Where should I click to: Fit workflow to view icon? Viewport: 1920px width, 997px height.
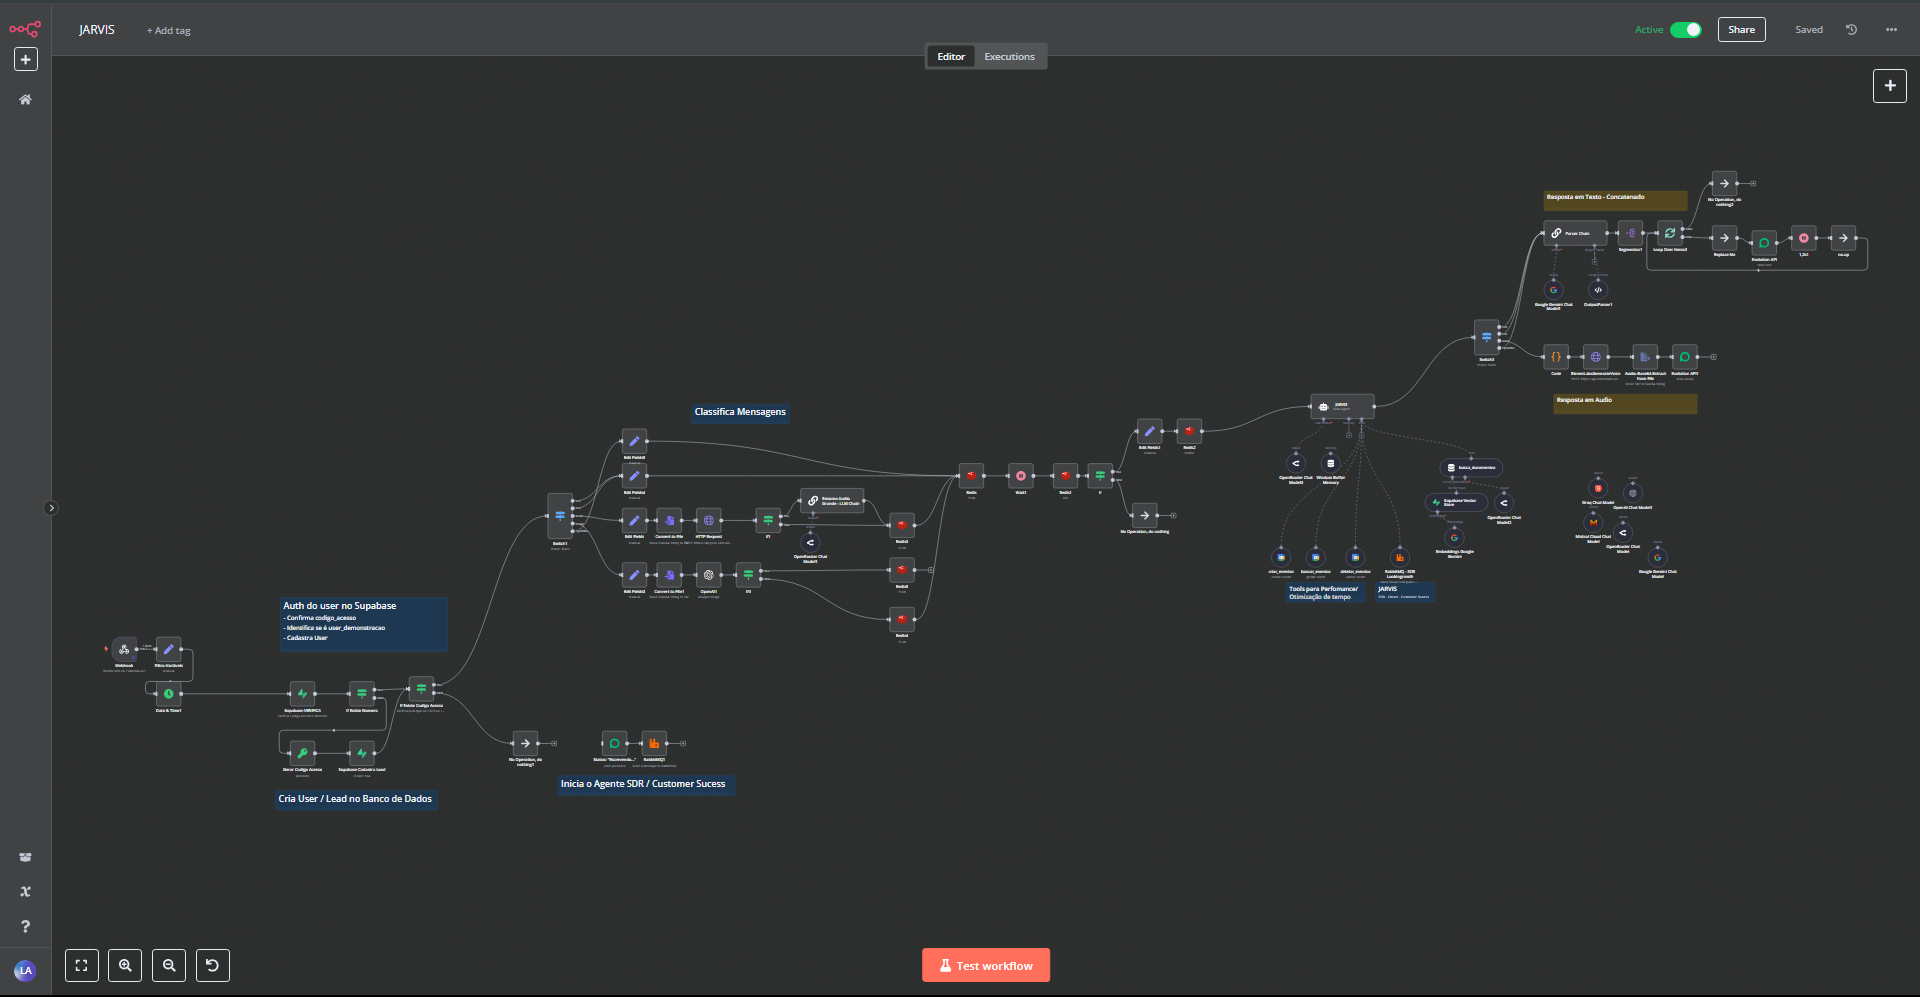[x=82, y=965]
